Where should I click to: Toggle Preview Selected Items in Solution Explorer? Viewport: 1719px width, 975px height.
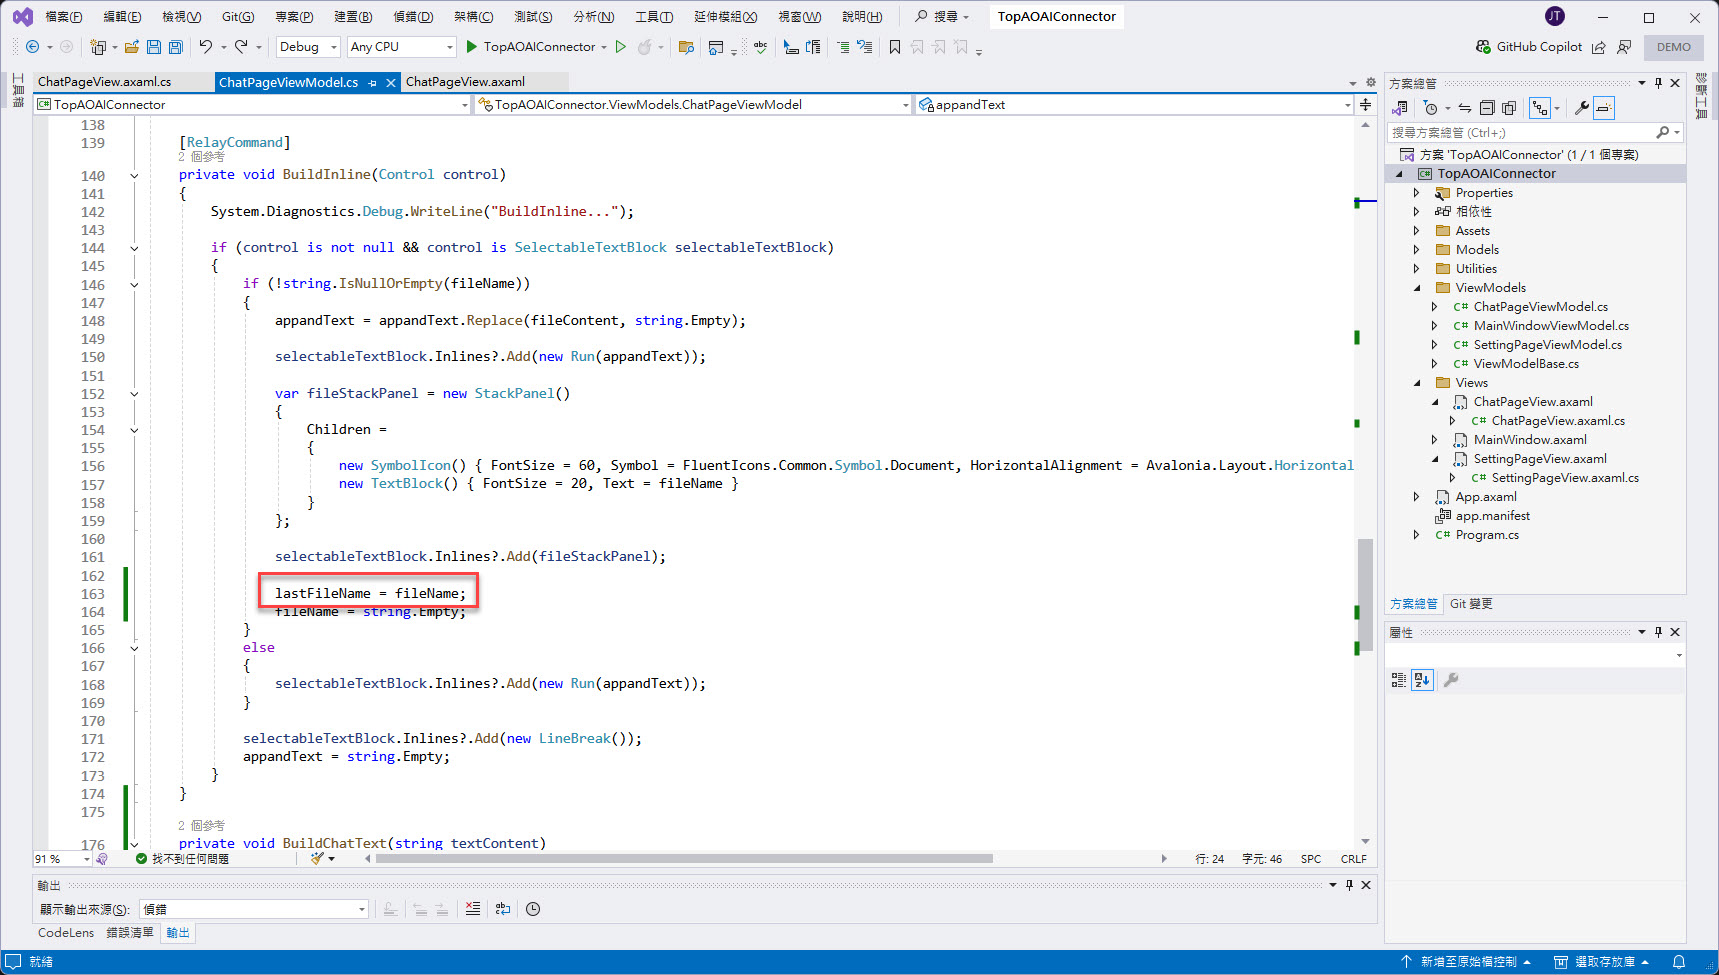tap(1604, 108)
